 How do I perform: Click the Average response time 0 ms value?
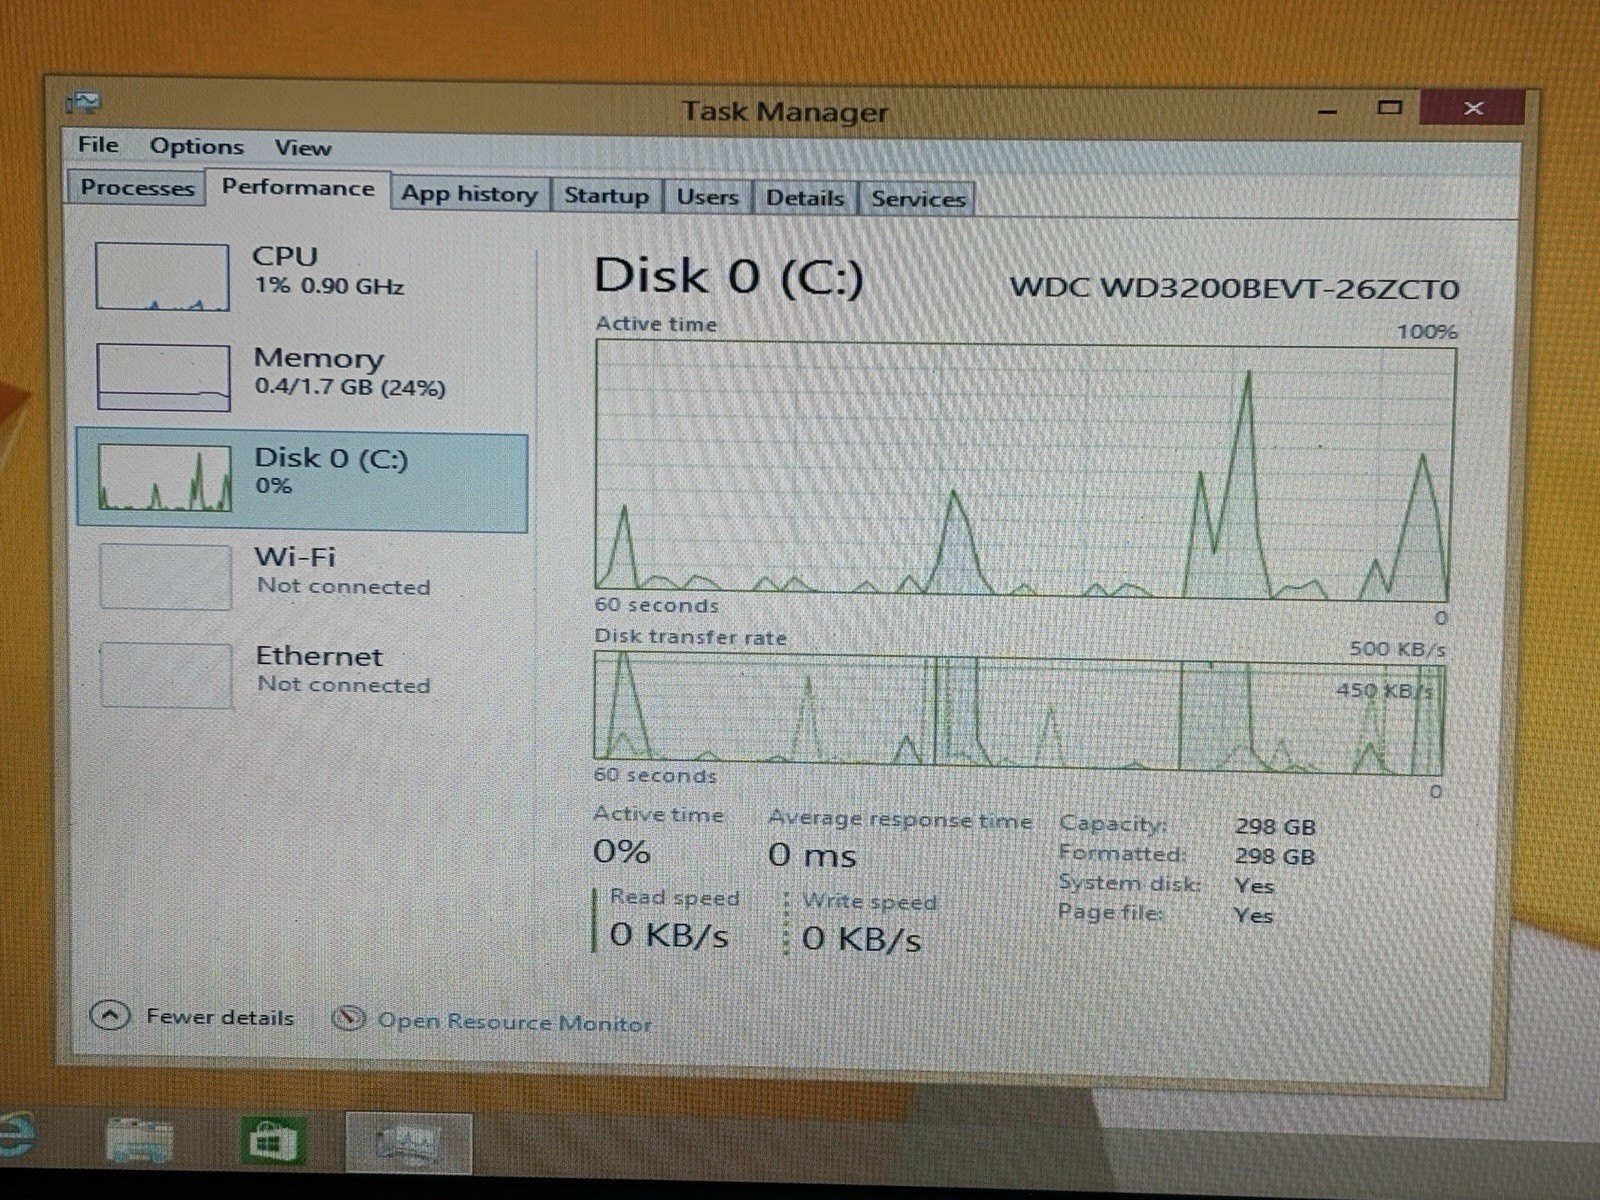click(x=812, y=855)
